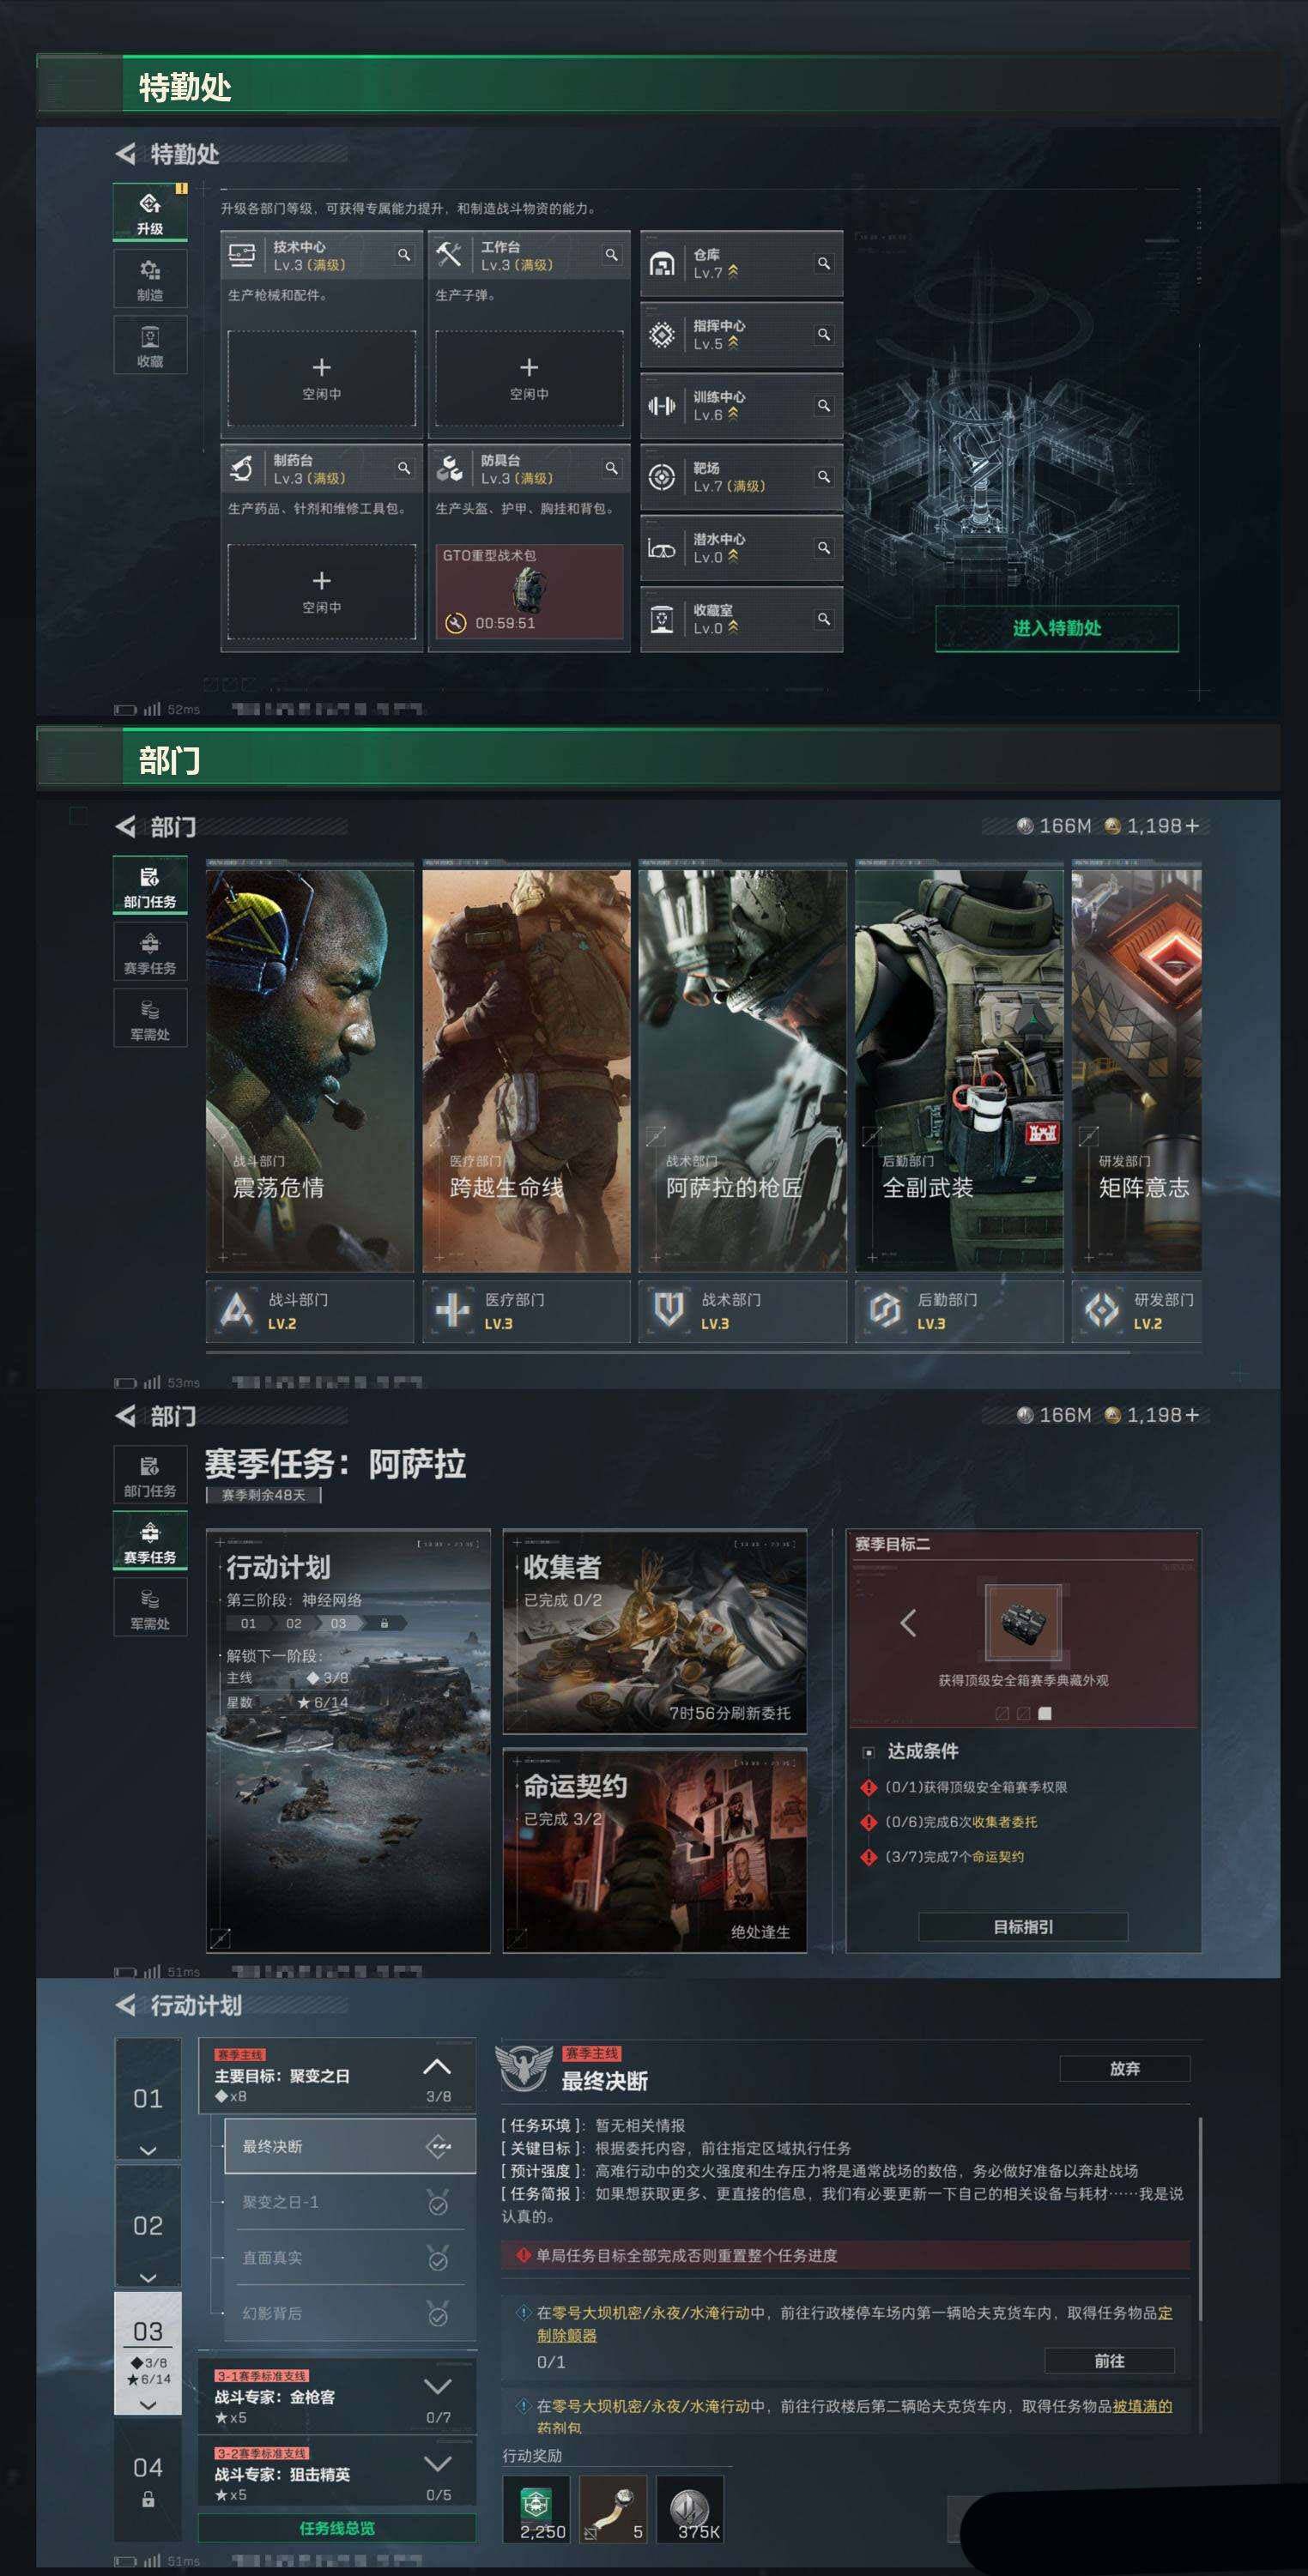Click the 仓库 warehouse icon
Viewport: 1308px width, 2576px height.
tap(661, 264)
